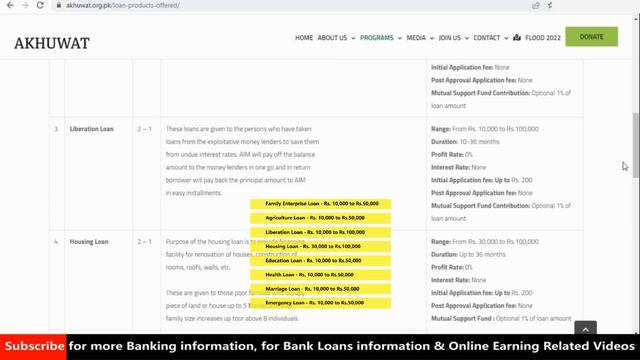640x360 pixels.
Task: Click Liberation Loan 'Profit Rate: 0%' text
Action: pyautogui.click(x=451, y=155)
